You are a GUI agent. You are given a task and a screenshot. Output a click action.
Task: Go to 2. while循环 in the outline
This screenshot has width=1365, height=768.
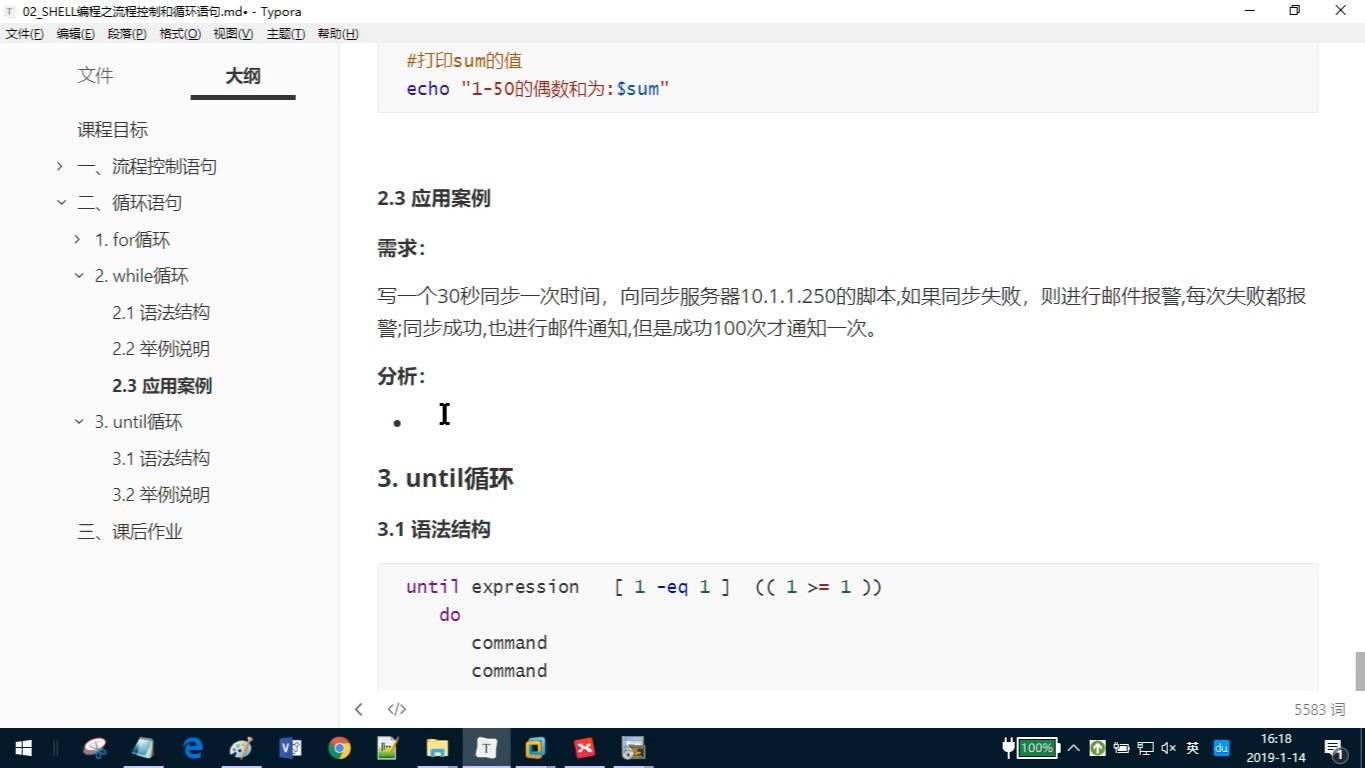(142, 276)
